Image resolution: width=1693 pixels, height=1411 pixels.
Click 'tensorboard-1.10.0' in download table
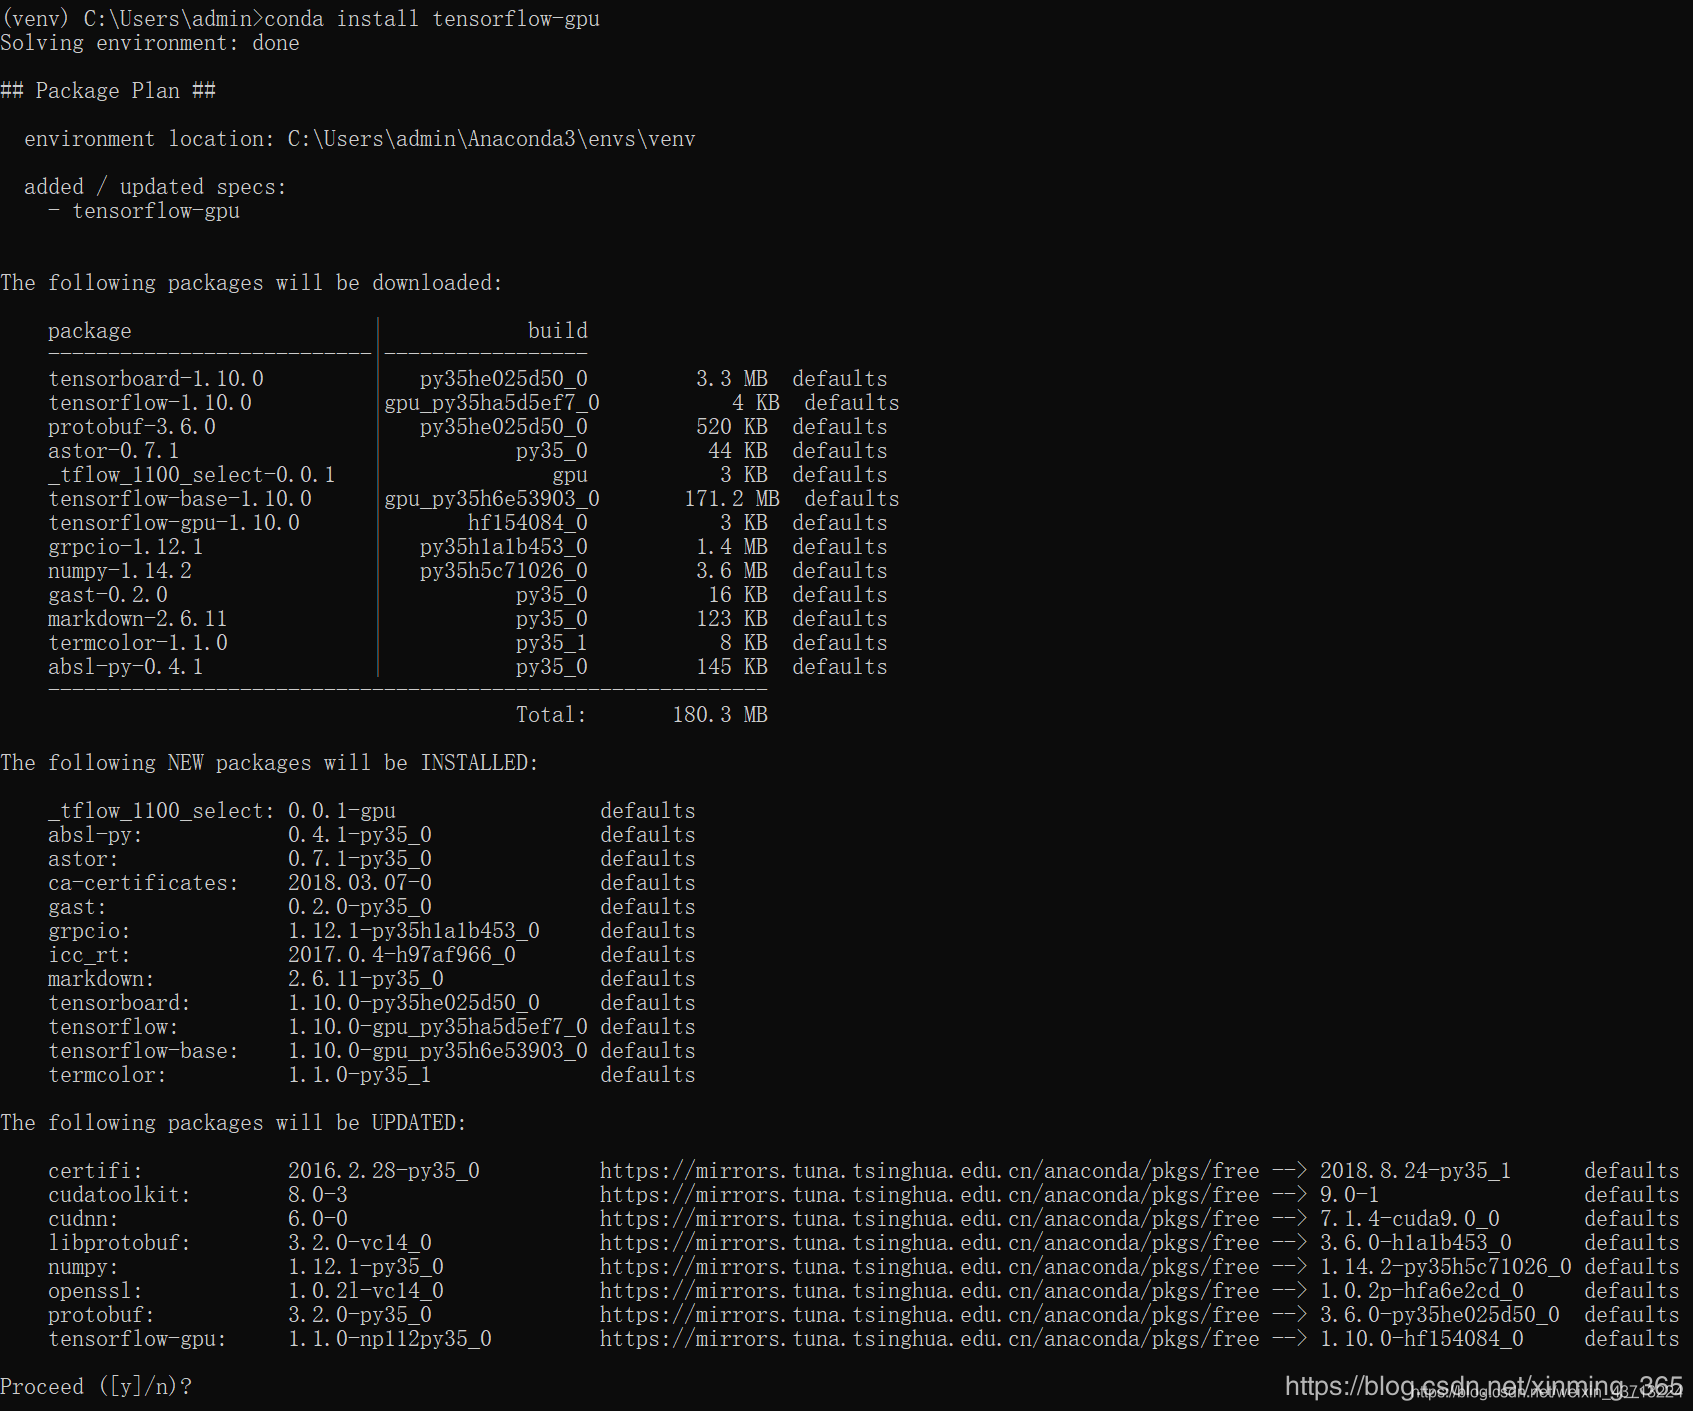[x=156, y=379]
